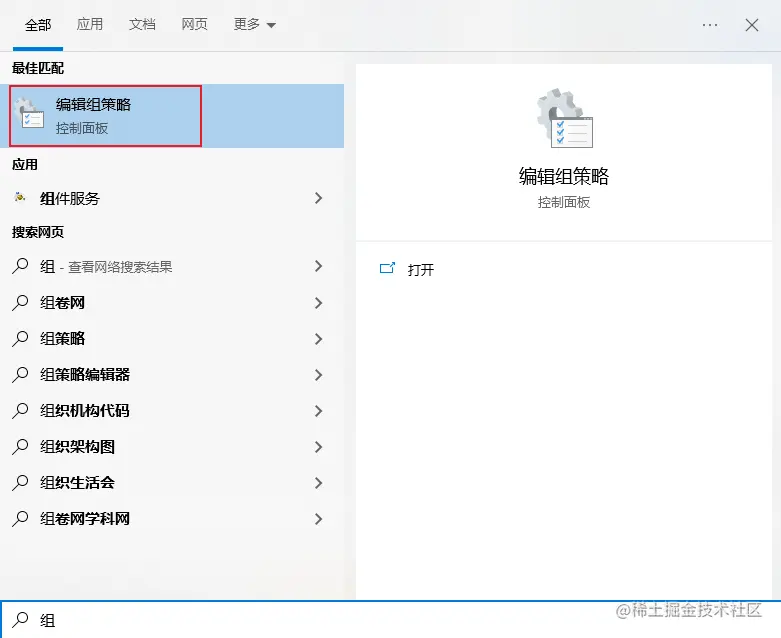Select the 组织架构图 web suggestion
The height and width of the screenshot is (638, 781).
click(78, 447)
